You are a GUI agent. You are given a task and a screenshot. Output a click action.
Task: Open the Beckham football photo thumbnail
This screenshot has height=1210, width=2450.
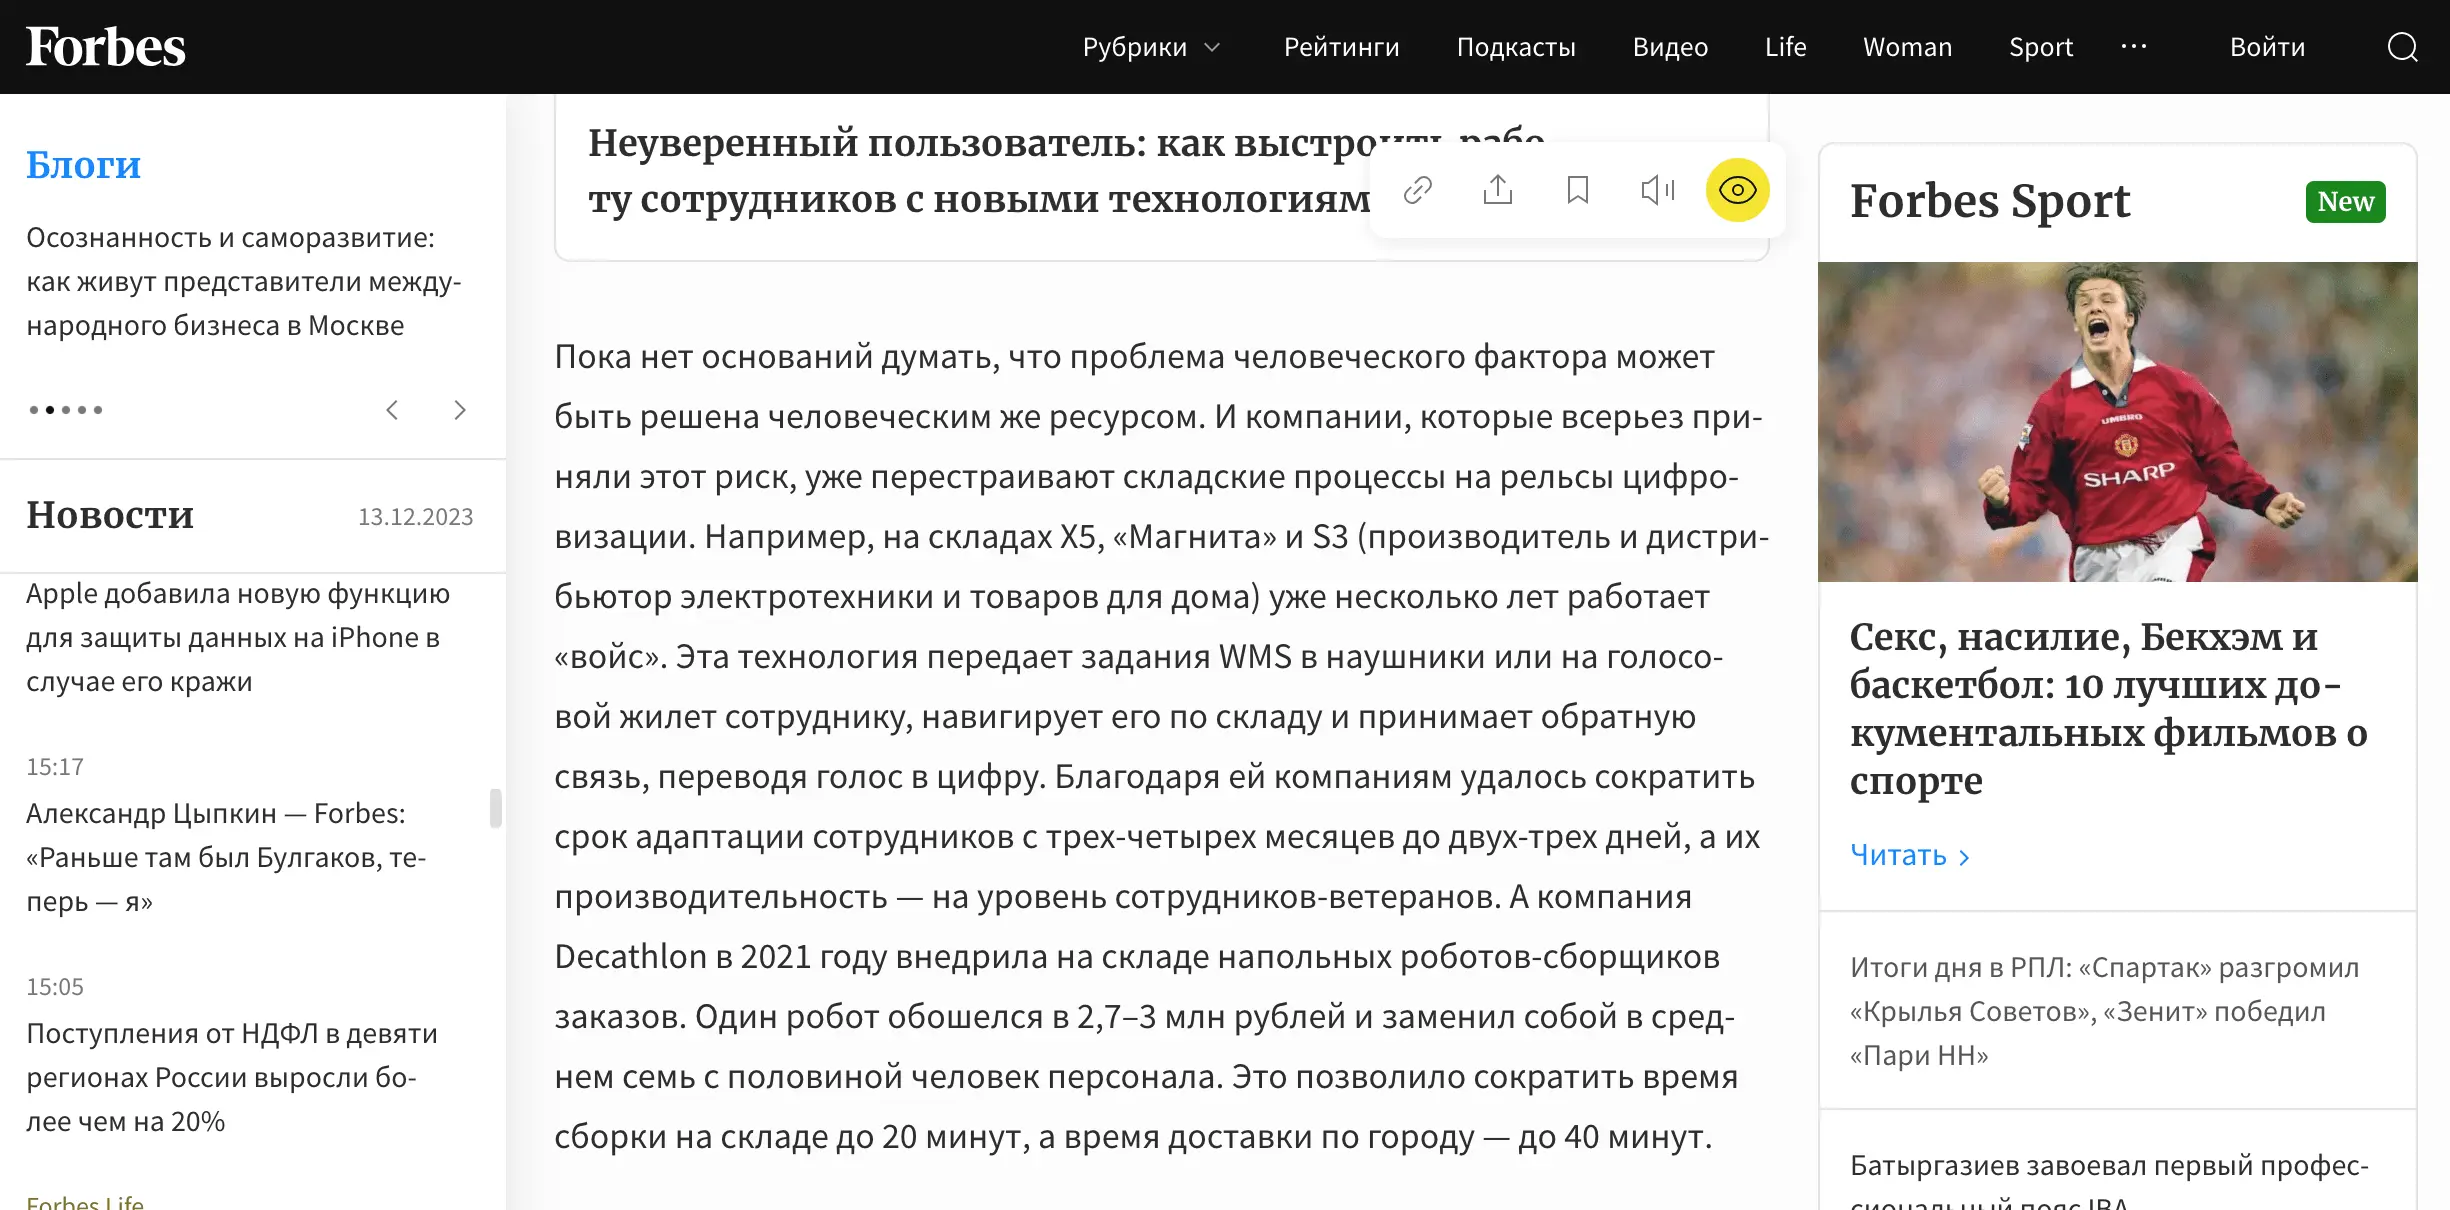tap(2117, 422)
